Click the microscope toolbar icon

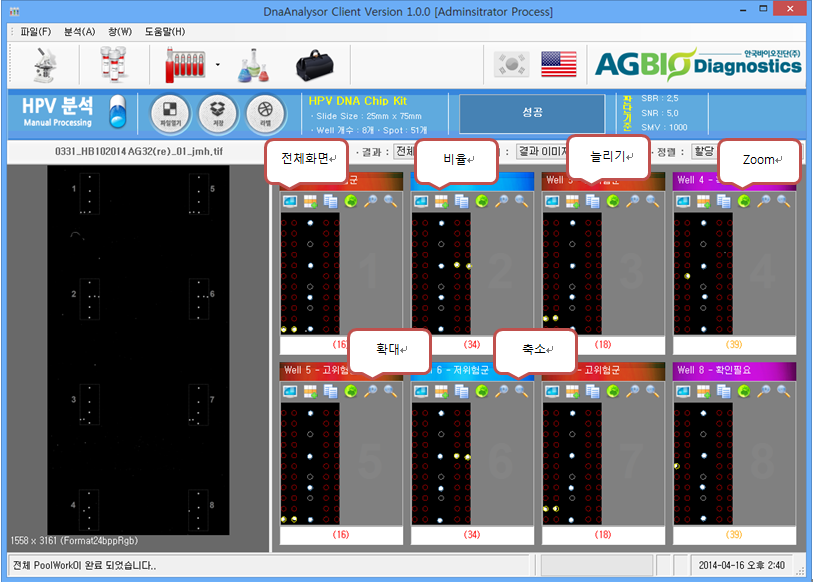[x=45, y=65]
